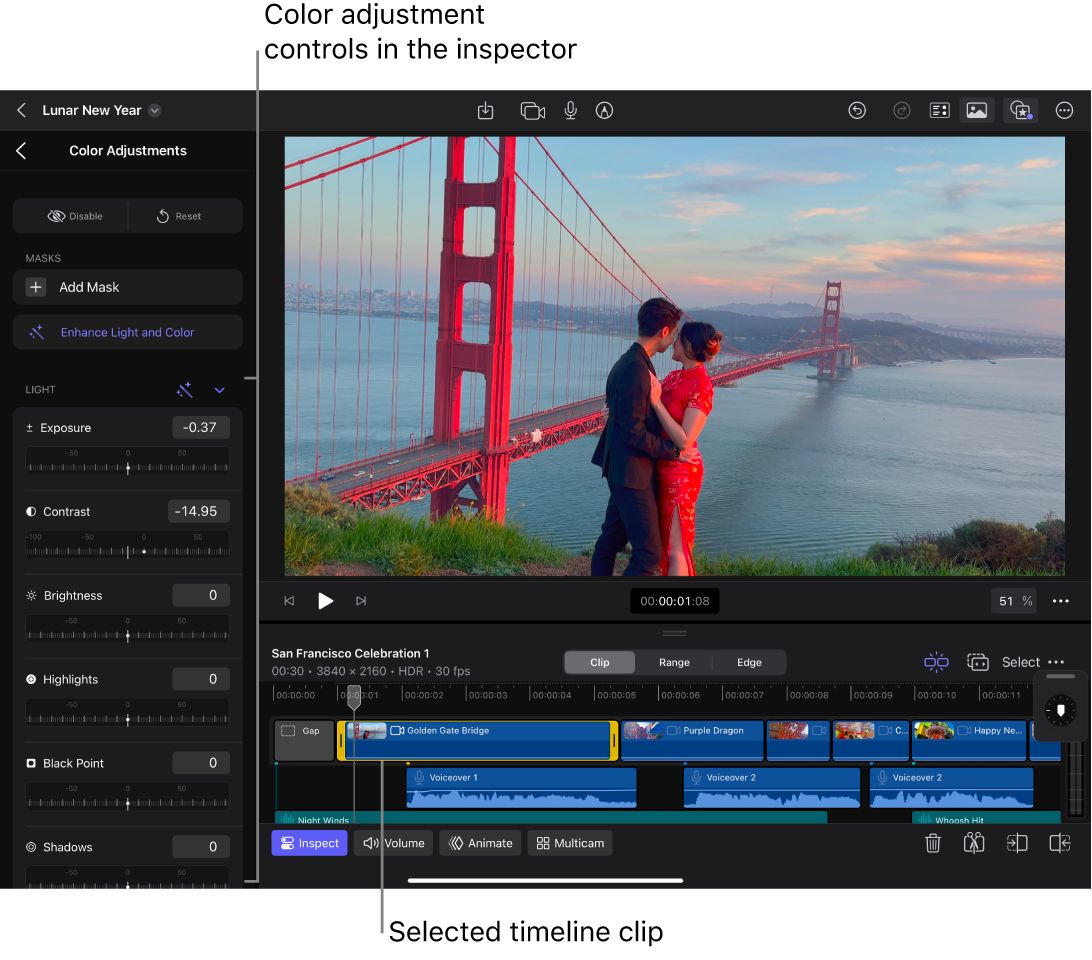Activate the Apple Pencil draw tool

tap(604, 110)
